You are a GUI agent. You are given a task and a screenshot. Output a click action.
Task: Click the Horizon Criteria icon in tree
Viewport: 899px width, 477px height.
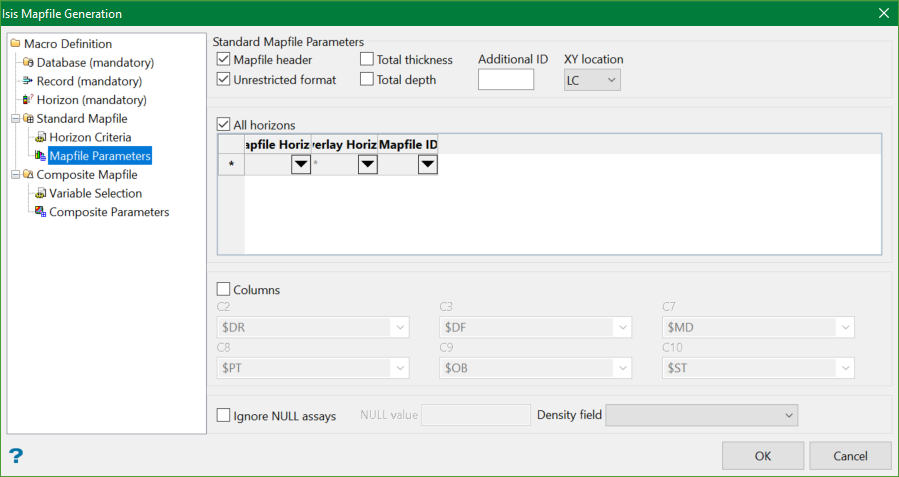click(x=40, y=137)
